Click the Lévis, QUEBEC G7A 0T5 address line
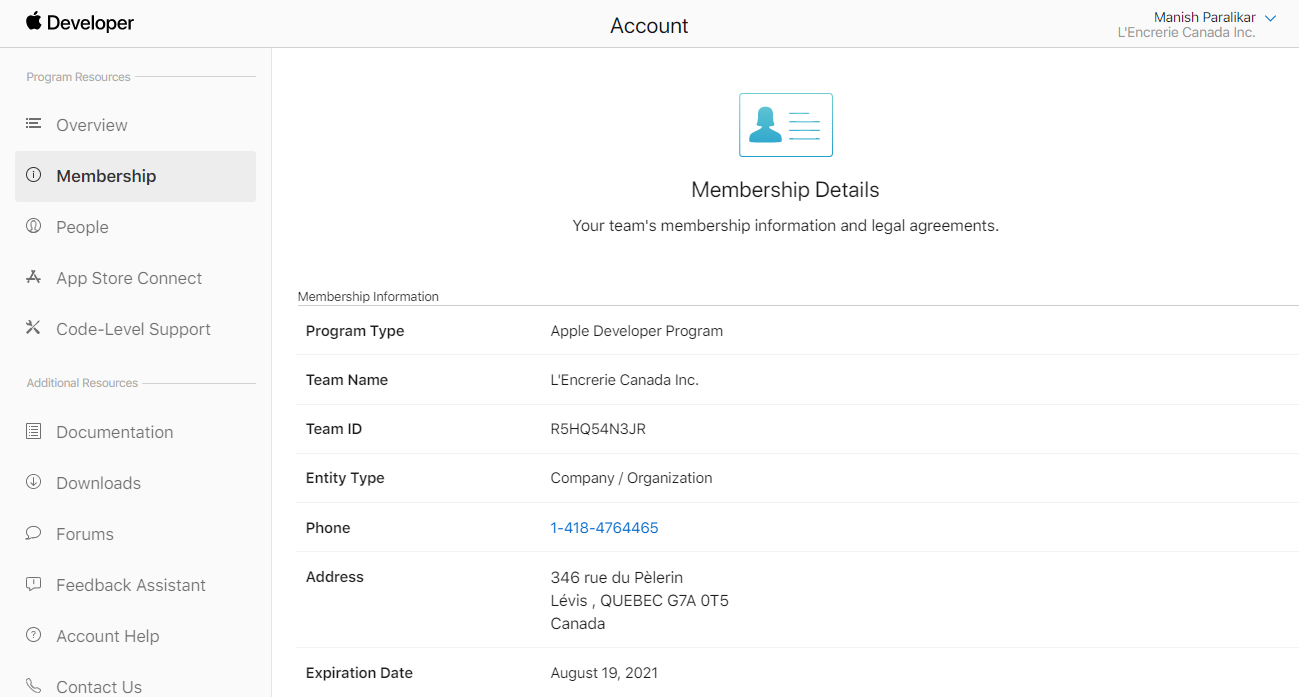 tap(640, 601)
